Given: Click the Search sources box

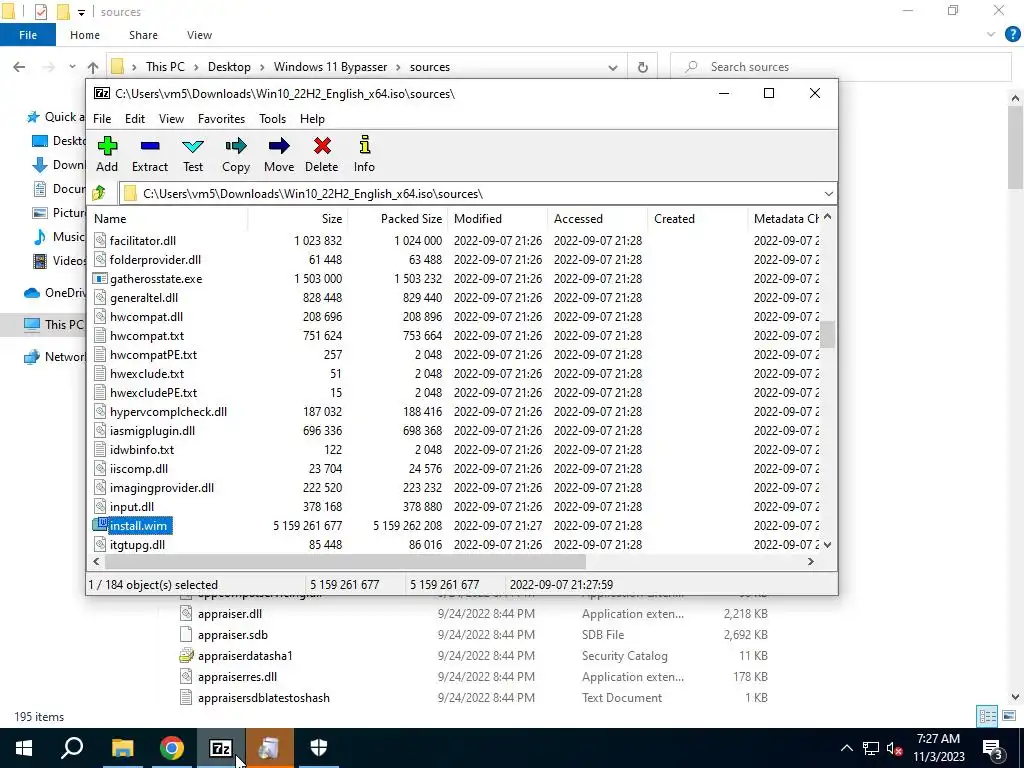Looking at the screenshot, I should (841, 67).
